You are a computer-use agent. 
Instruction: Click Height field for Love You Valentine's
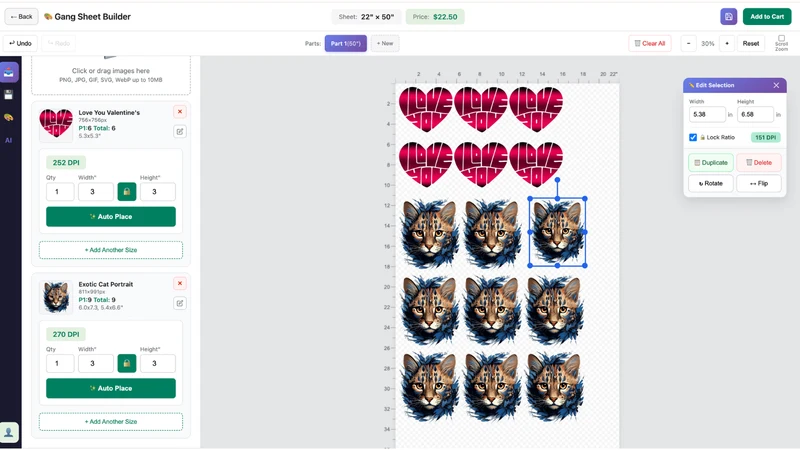(x=158, y=192)
